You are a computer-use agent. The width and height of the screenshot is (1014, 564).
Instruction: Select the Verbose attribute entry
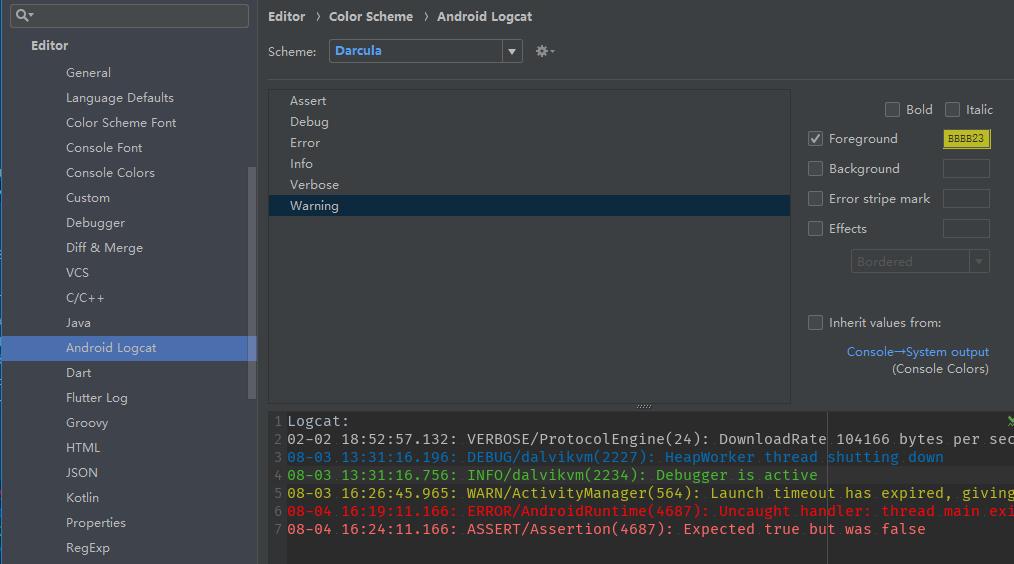click(314, 185)
